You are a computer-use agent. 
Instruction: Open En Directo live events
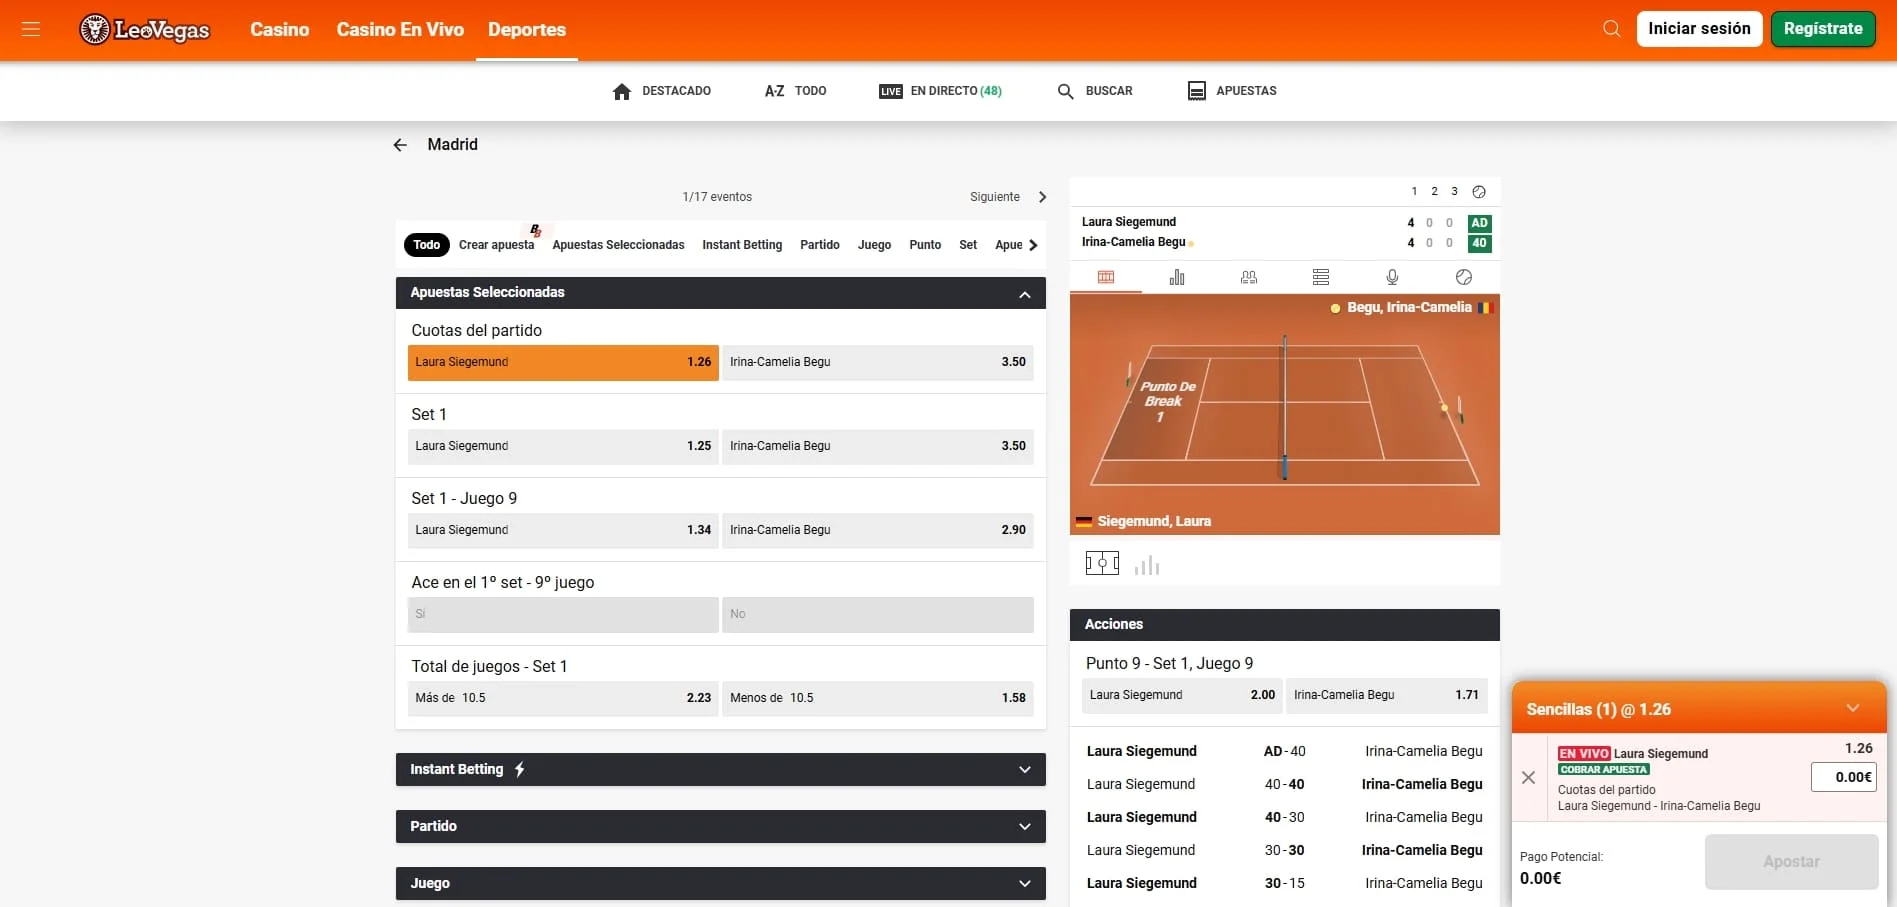(940, 91)
